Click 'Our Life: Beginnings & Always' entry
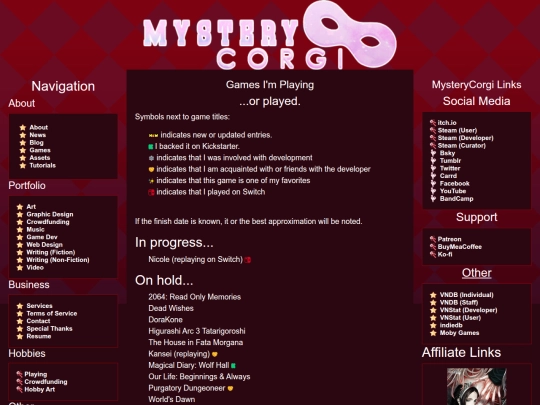 199,376
